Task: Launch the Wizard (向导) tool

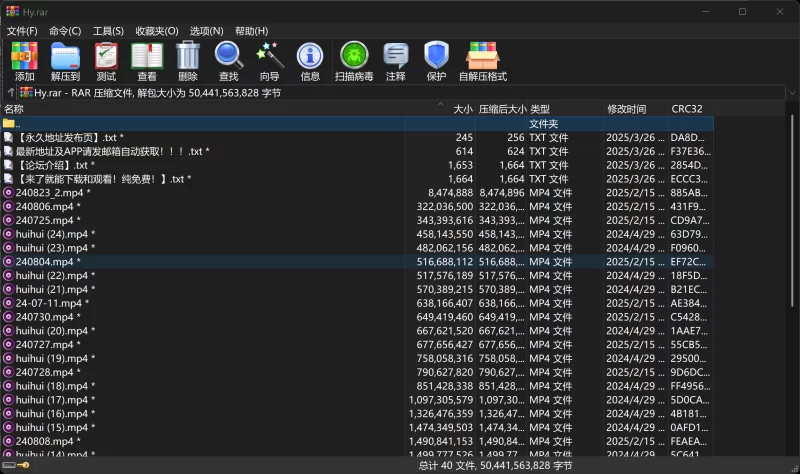Action: tap(270, 61)
